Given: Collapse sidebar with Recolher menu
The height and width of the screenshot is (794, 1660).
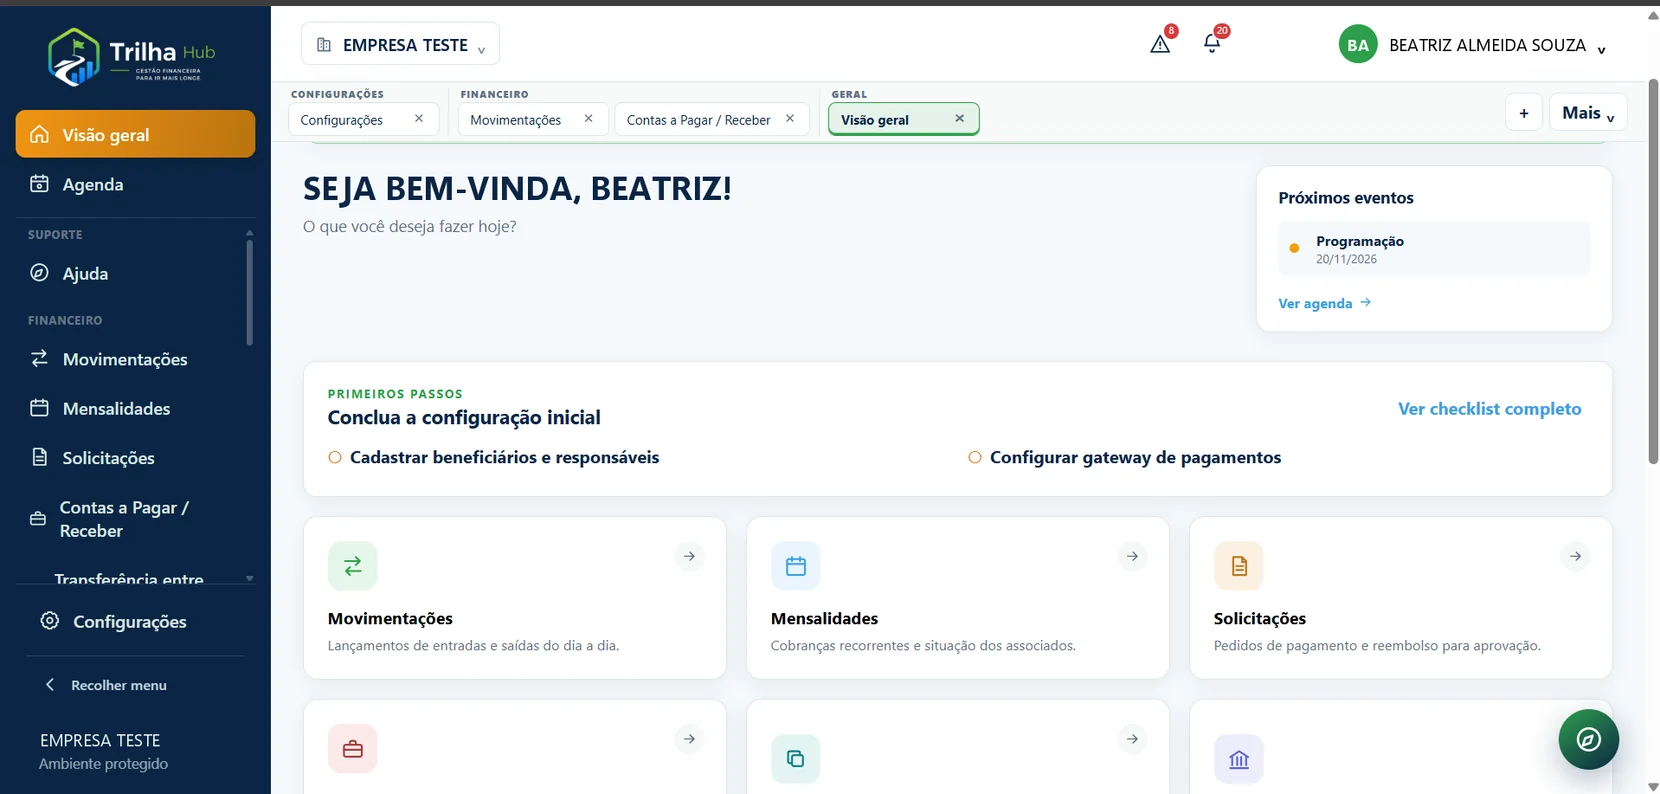Looking at the screenshot, I should (108, 685).
